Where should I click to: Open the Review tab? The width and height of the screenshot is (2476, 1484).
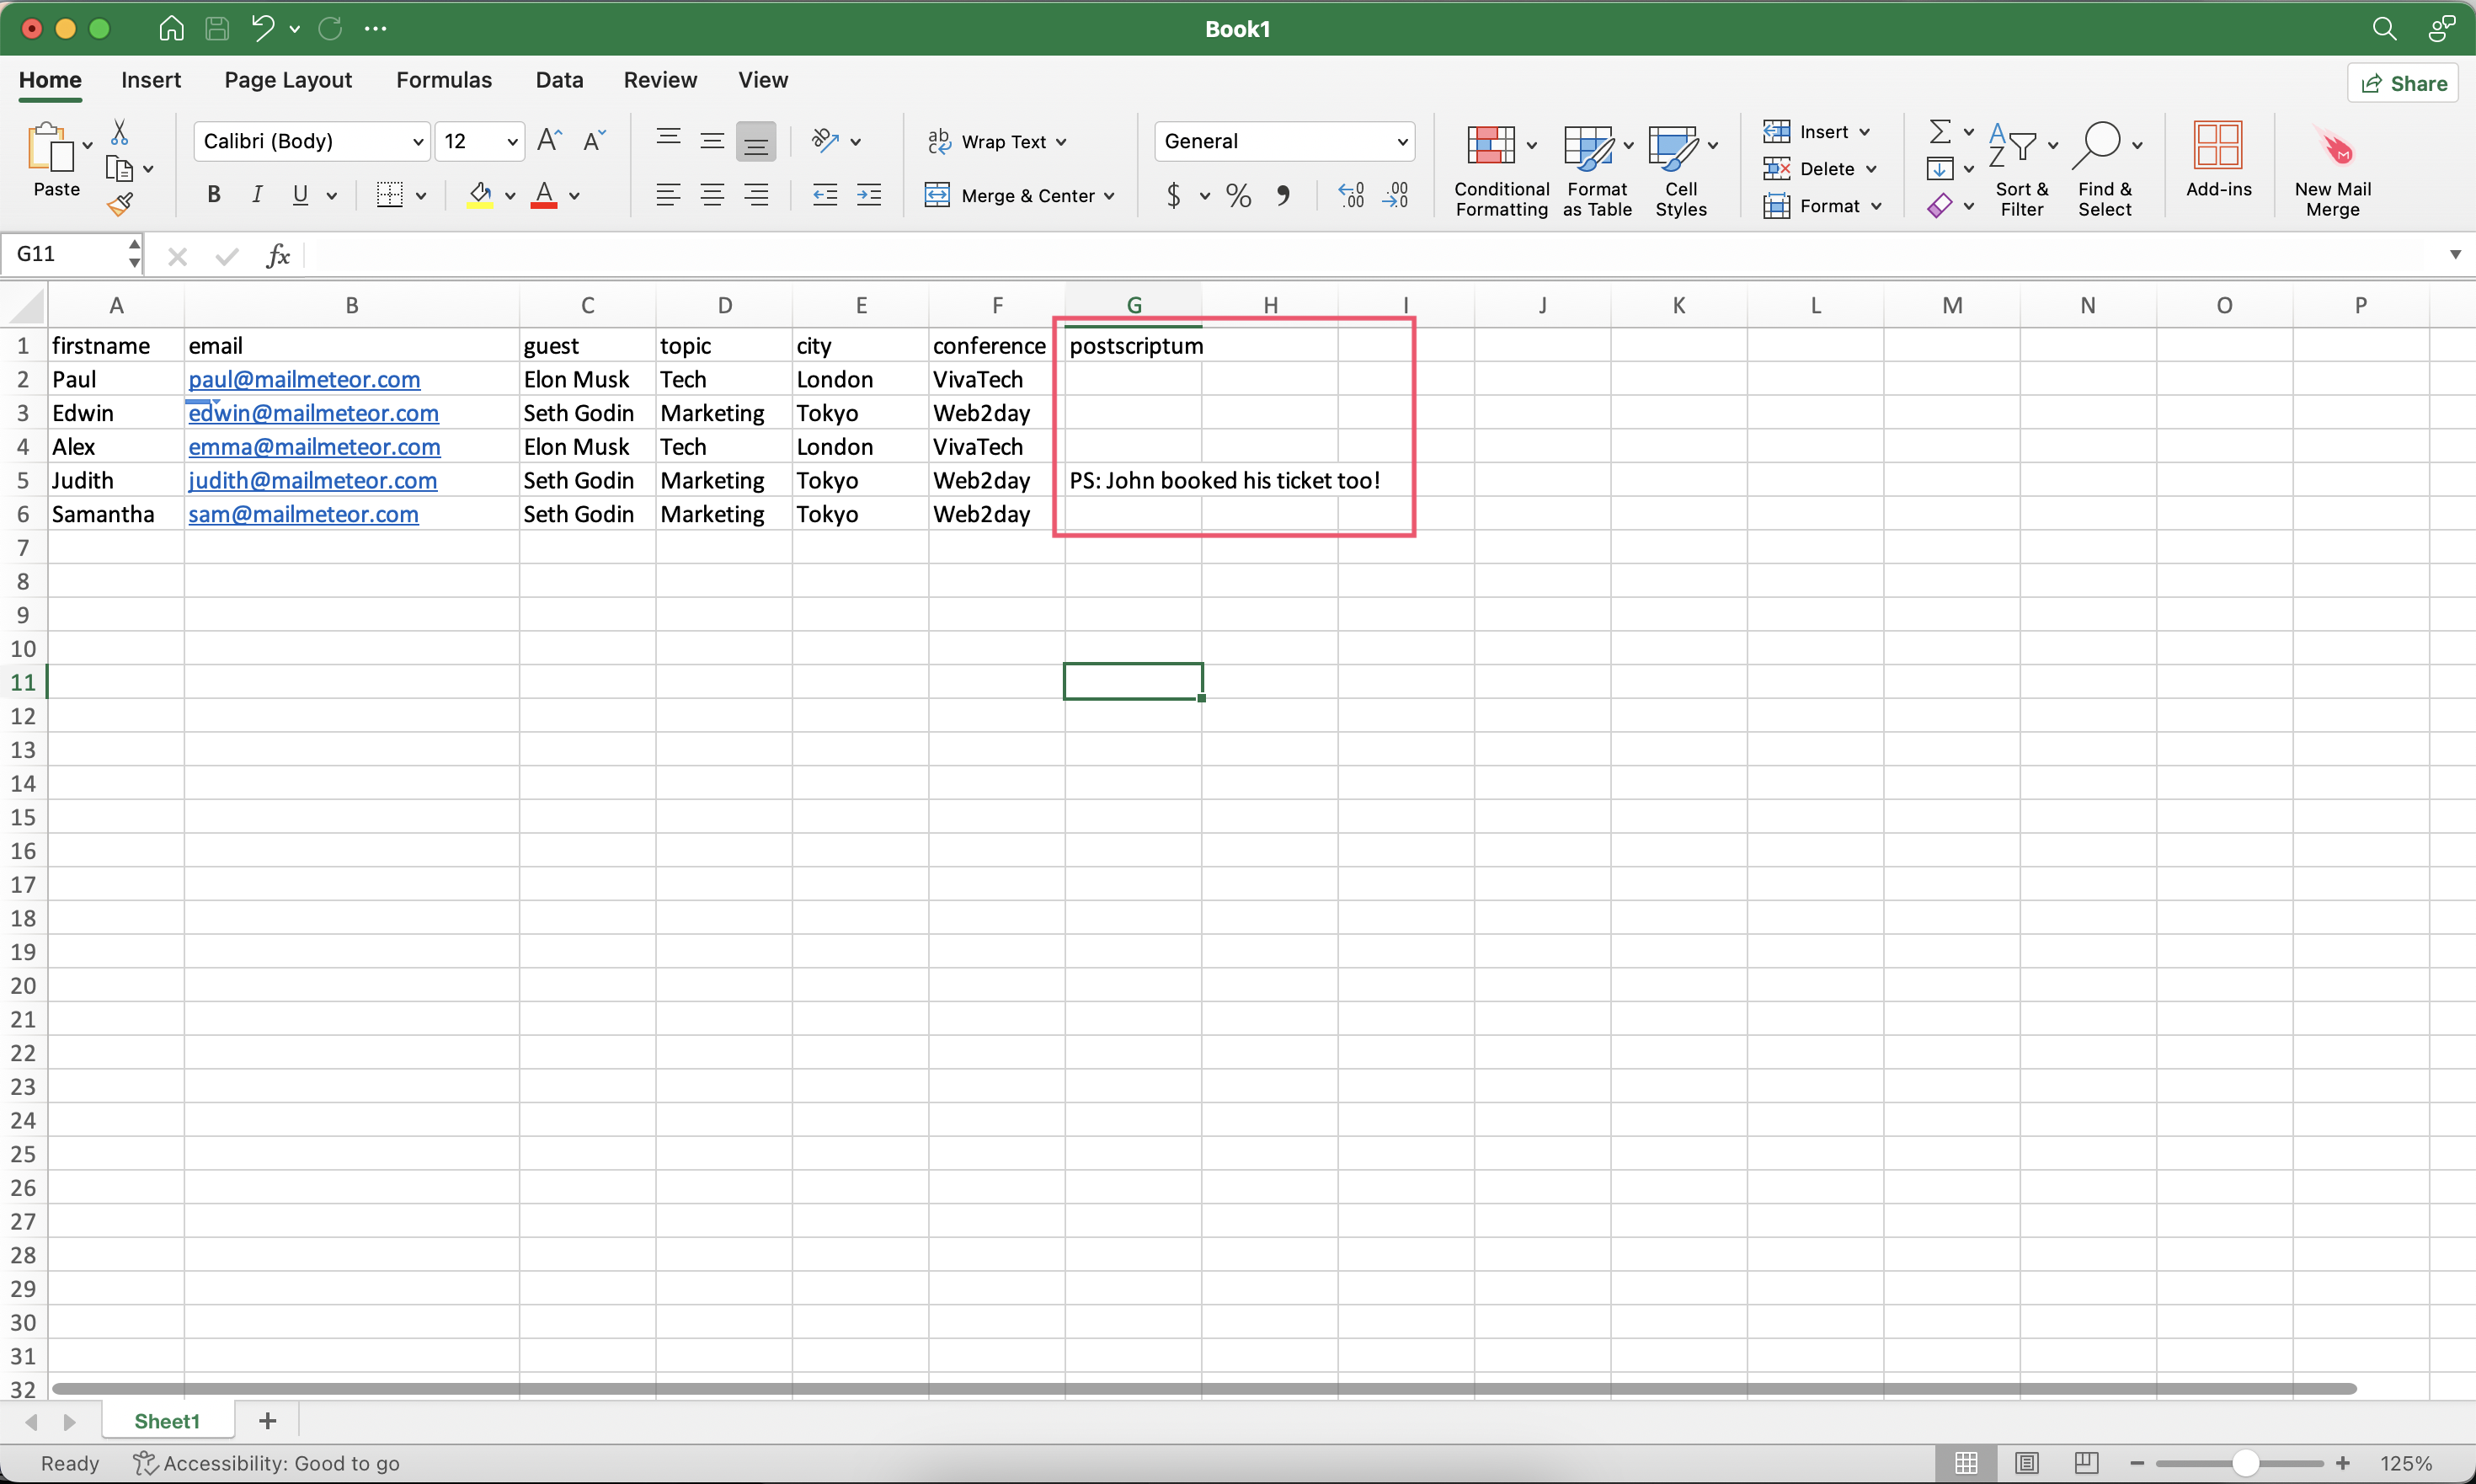tap(660, 80)
